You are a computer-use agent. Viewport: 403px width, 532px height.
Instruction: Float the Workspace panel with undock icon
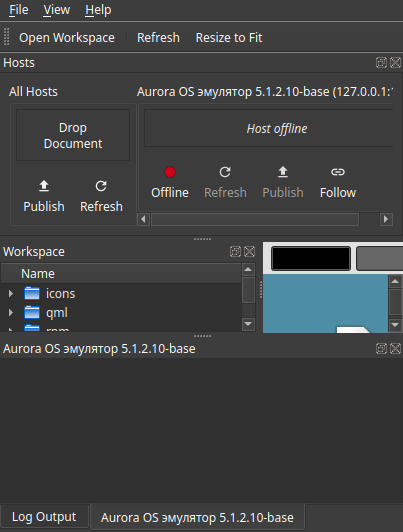235,251
